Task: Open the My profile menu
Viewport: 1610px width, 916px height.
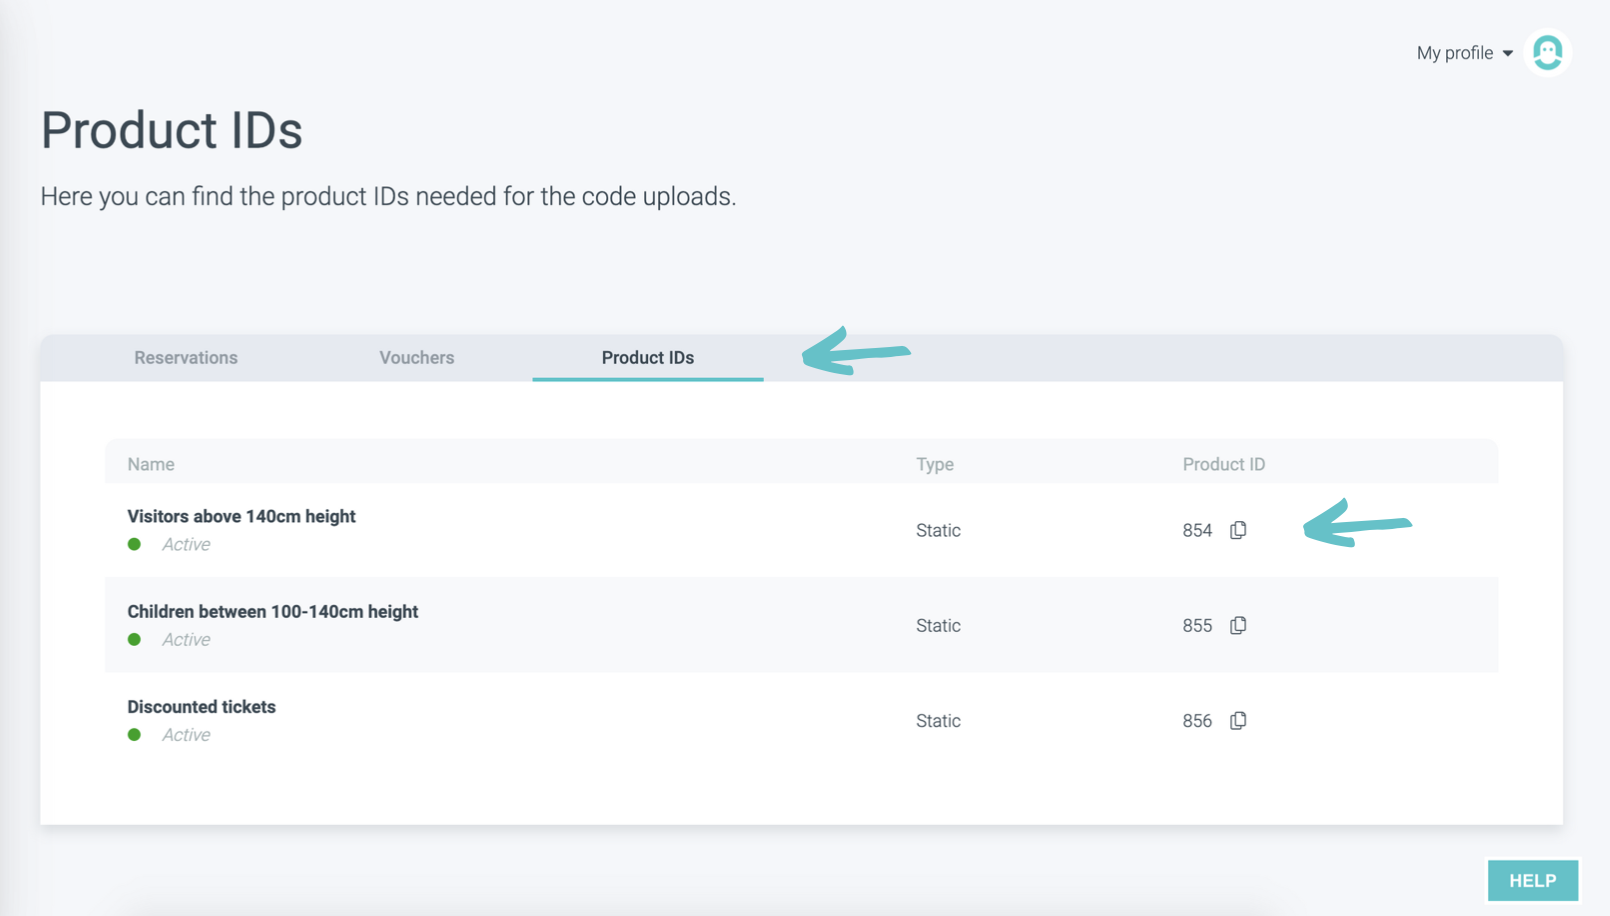Action: coord(1455,53)
